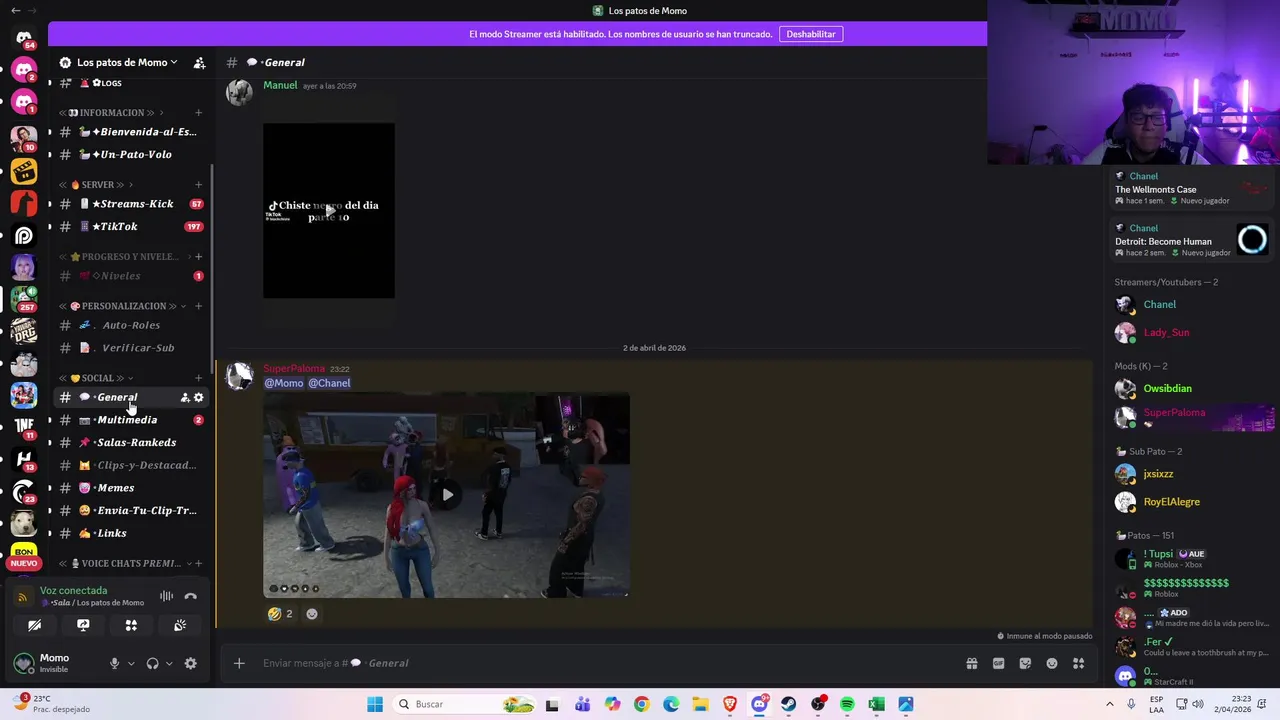Open the Memes channel
1280x720 pixels.
[131, 488]
